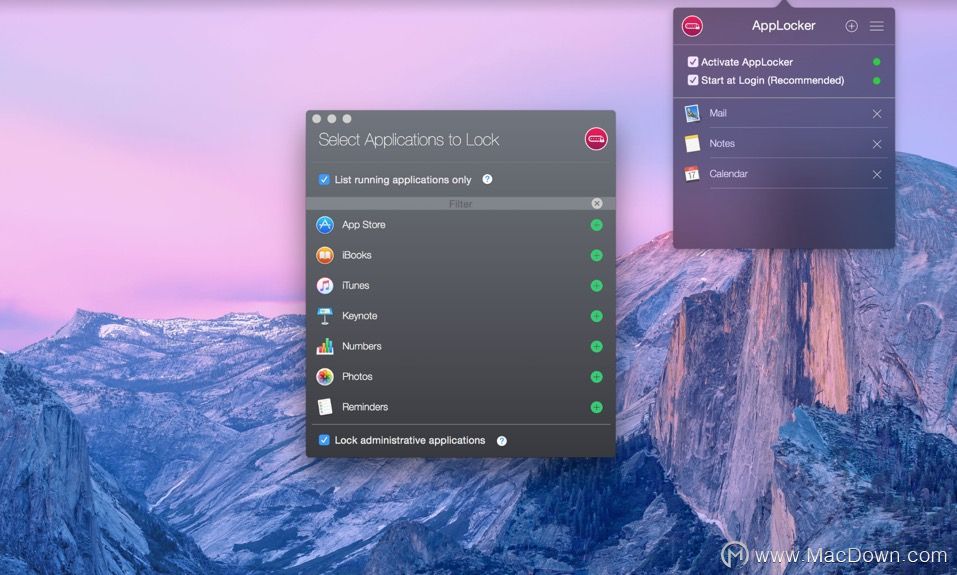Remove Notes from locked apps list
This screenshot has height=575, width=957.
(876, 144)
